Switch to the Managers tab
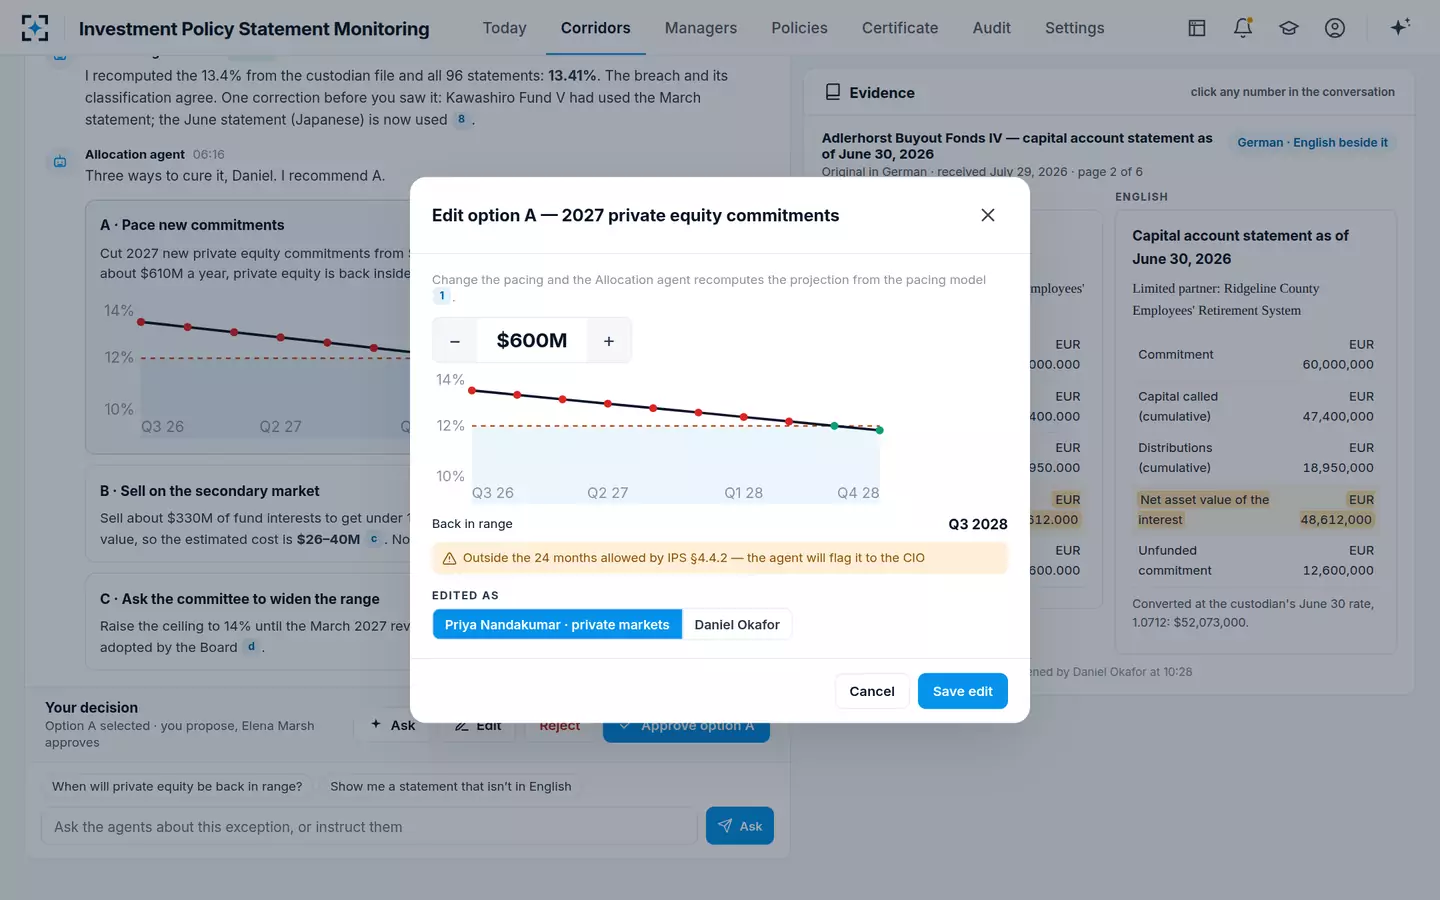This screenshot has width=1440, height=900. click(x=701, y=28)
